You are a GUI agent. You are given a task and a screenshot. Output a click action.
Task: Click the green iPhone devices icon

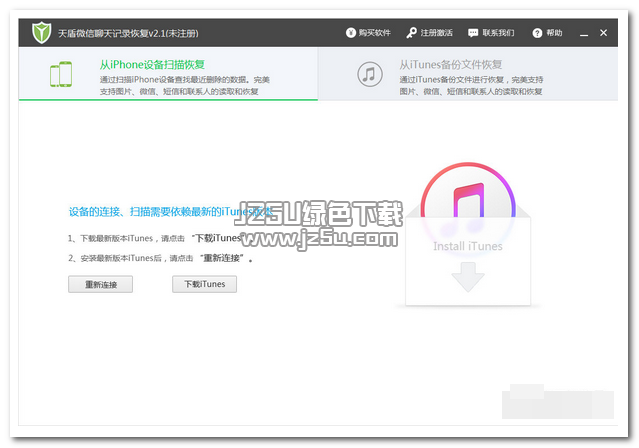coord(61,74)
